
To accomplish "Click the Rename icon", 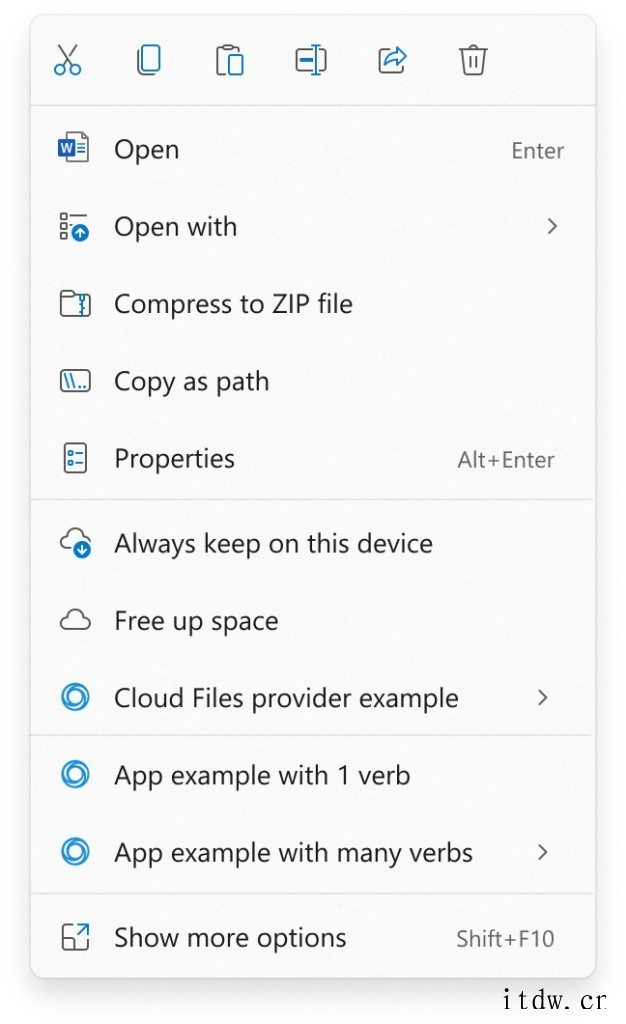I will point(311,60).
